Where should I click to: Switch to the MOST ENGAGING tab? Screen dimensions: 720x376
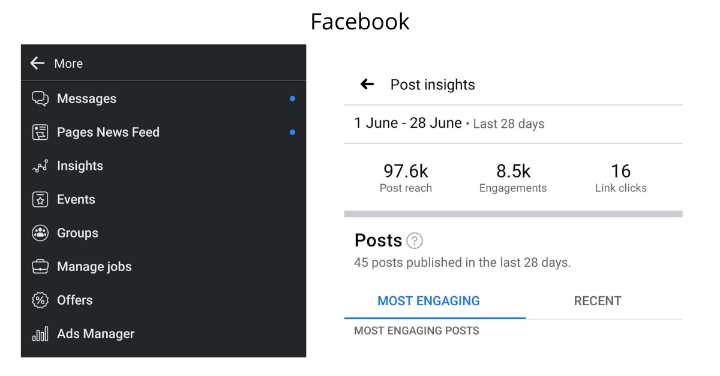click(428, 301)
